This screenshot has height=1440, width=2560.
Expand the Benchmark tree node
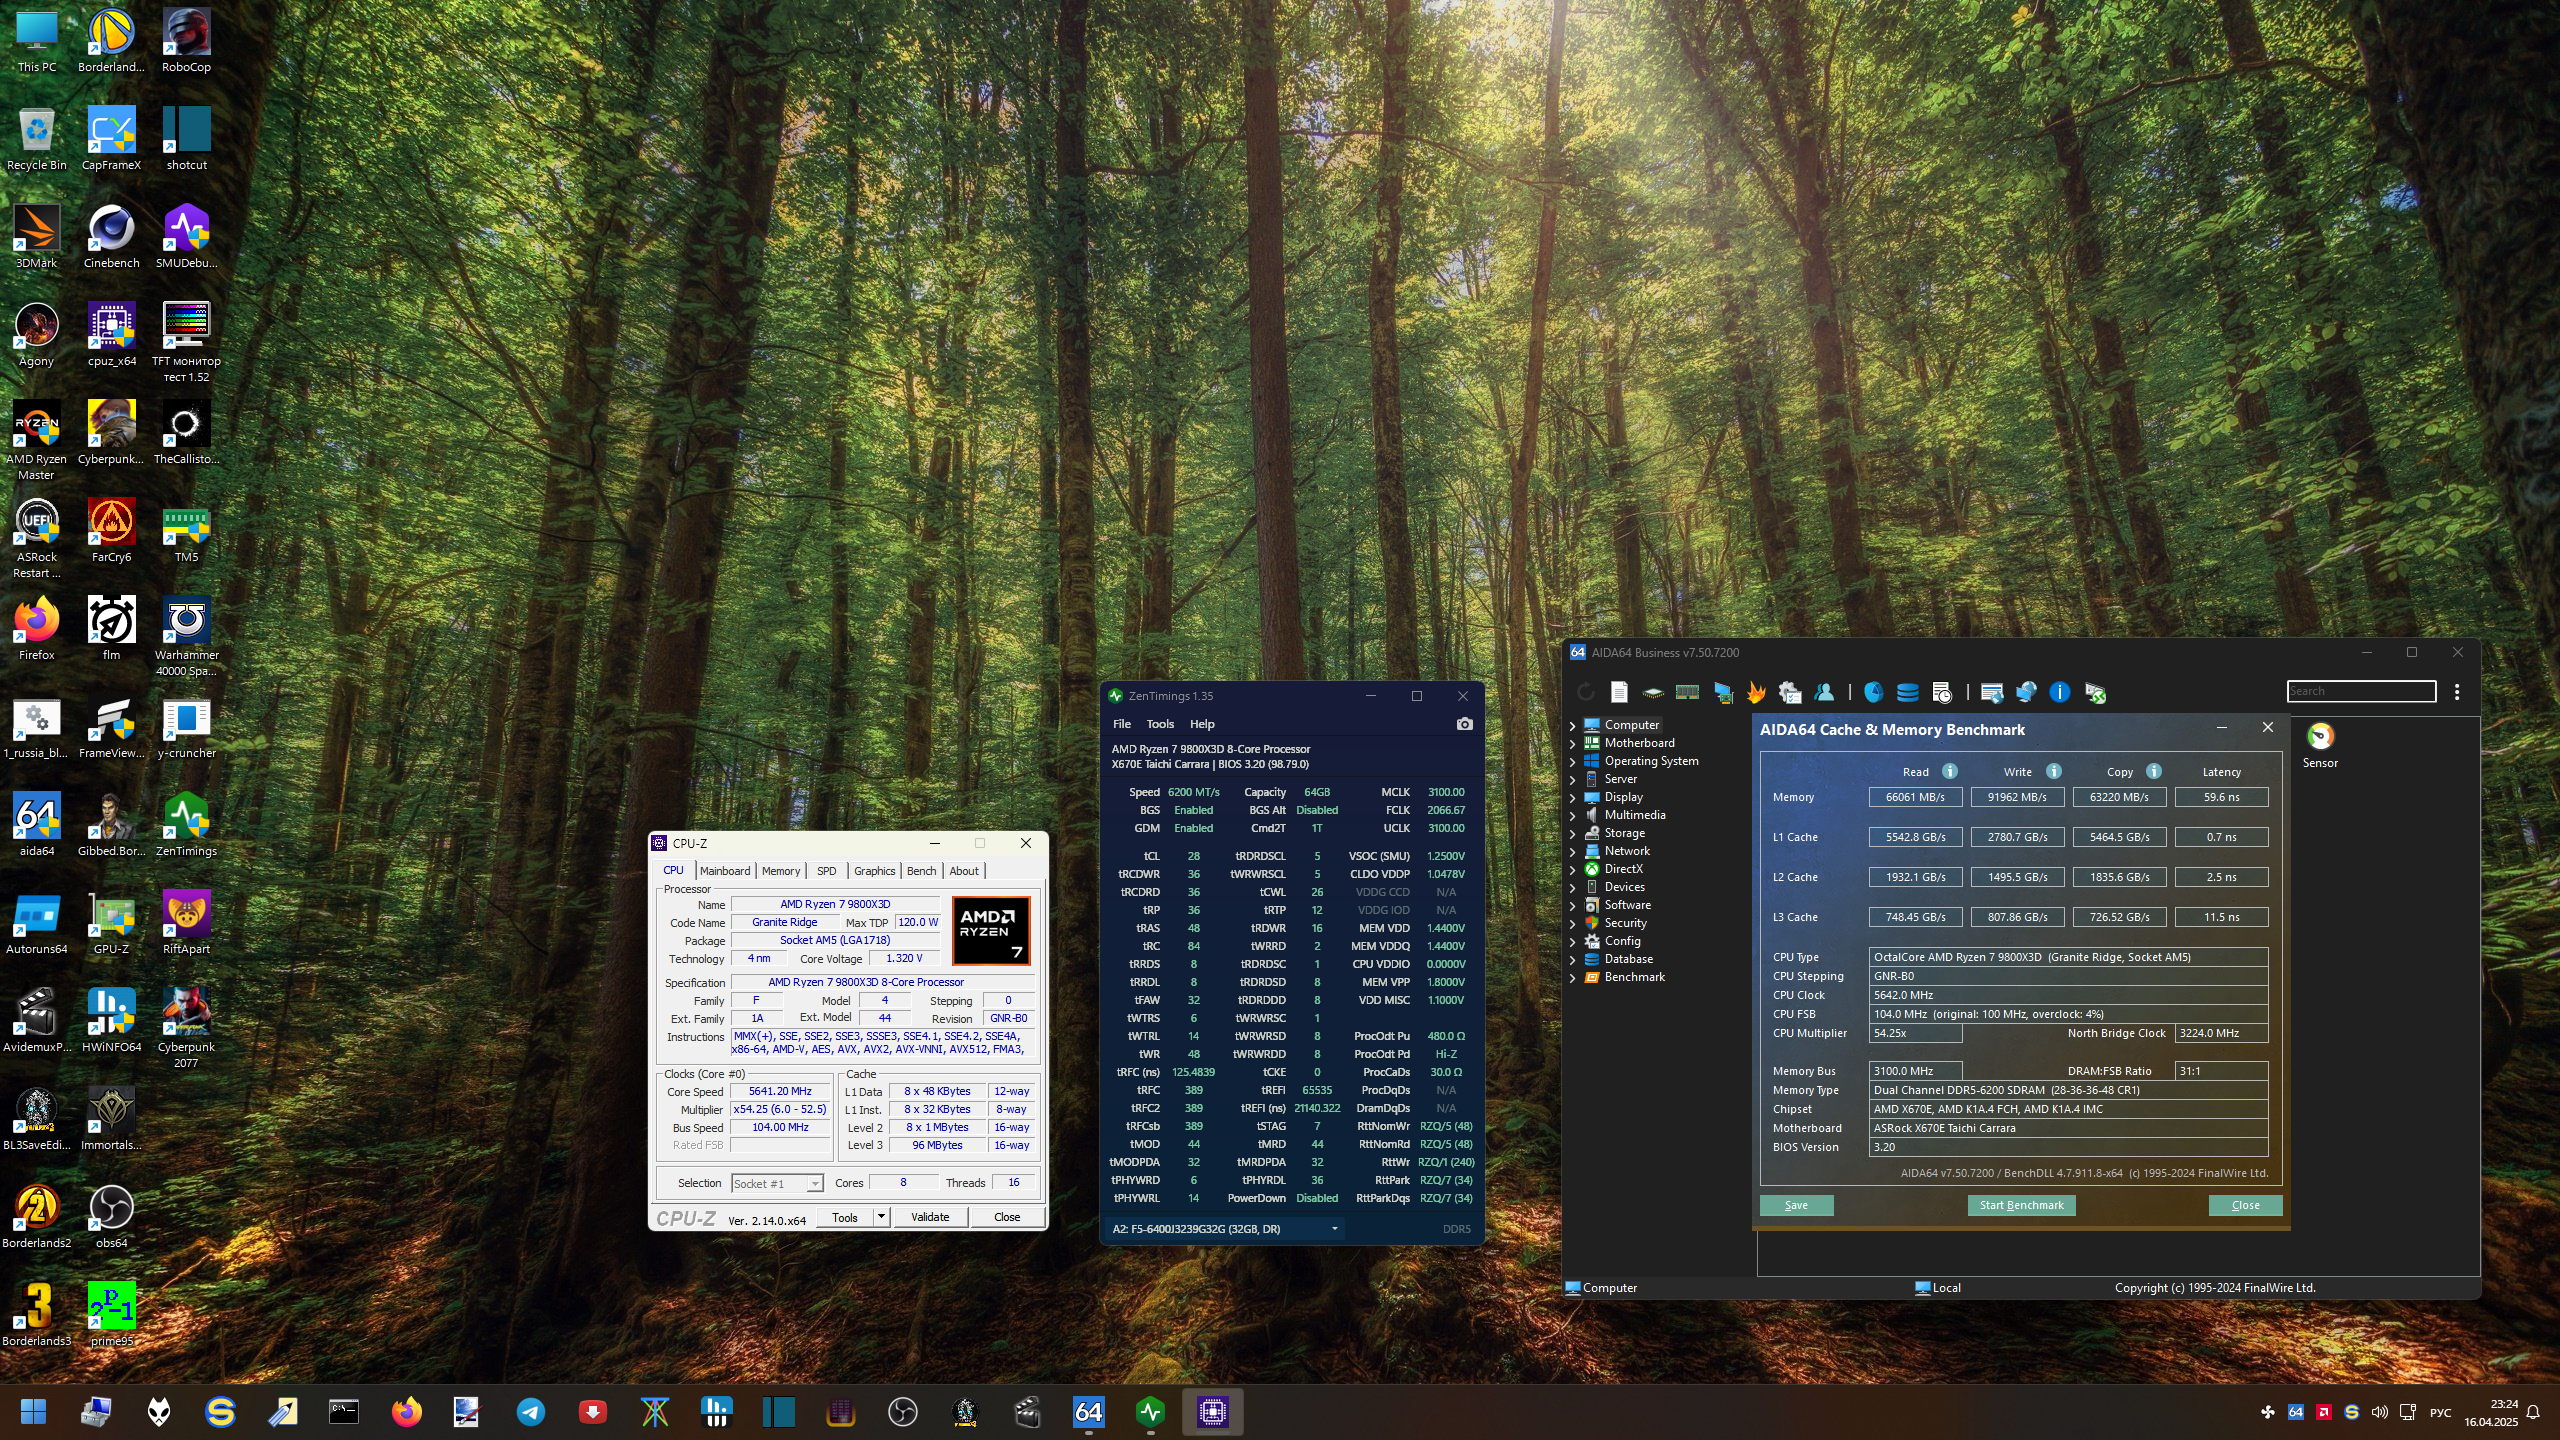coord(1572,977)
